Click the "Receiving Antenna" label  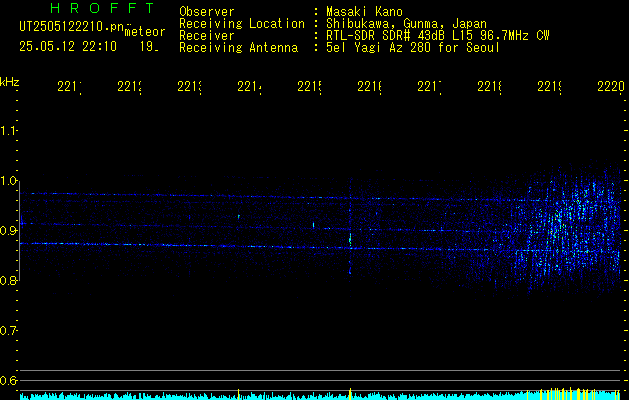(239, 48)
